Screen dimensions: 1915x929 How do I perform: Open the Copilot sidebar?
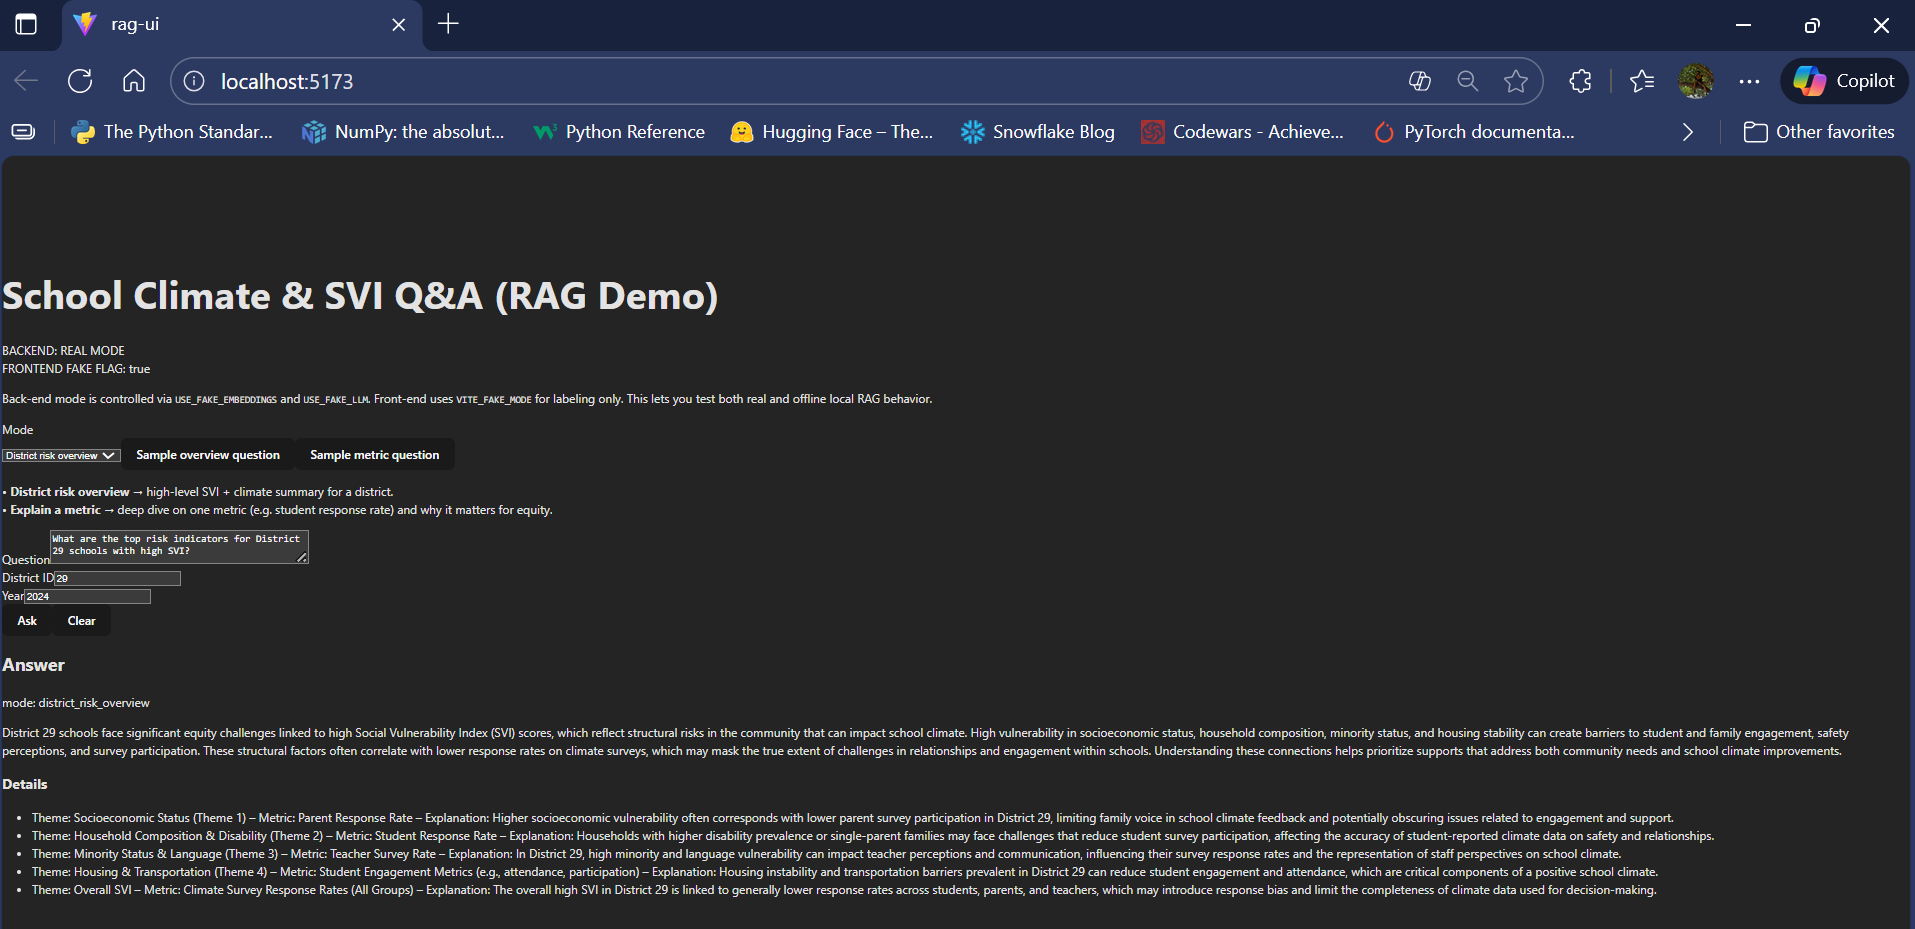point(1844,81)
